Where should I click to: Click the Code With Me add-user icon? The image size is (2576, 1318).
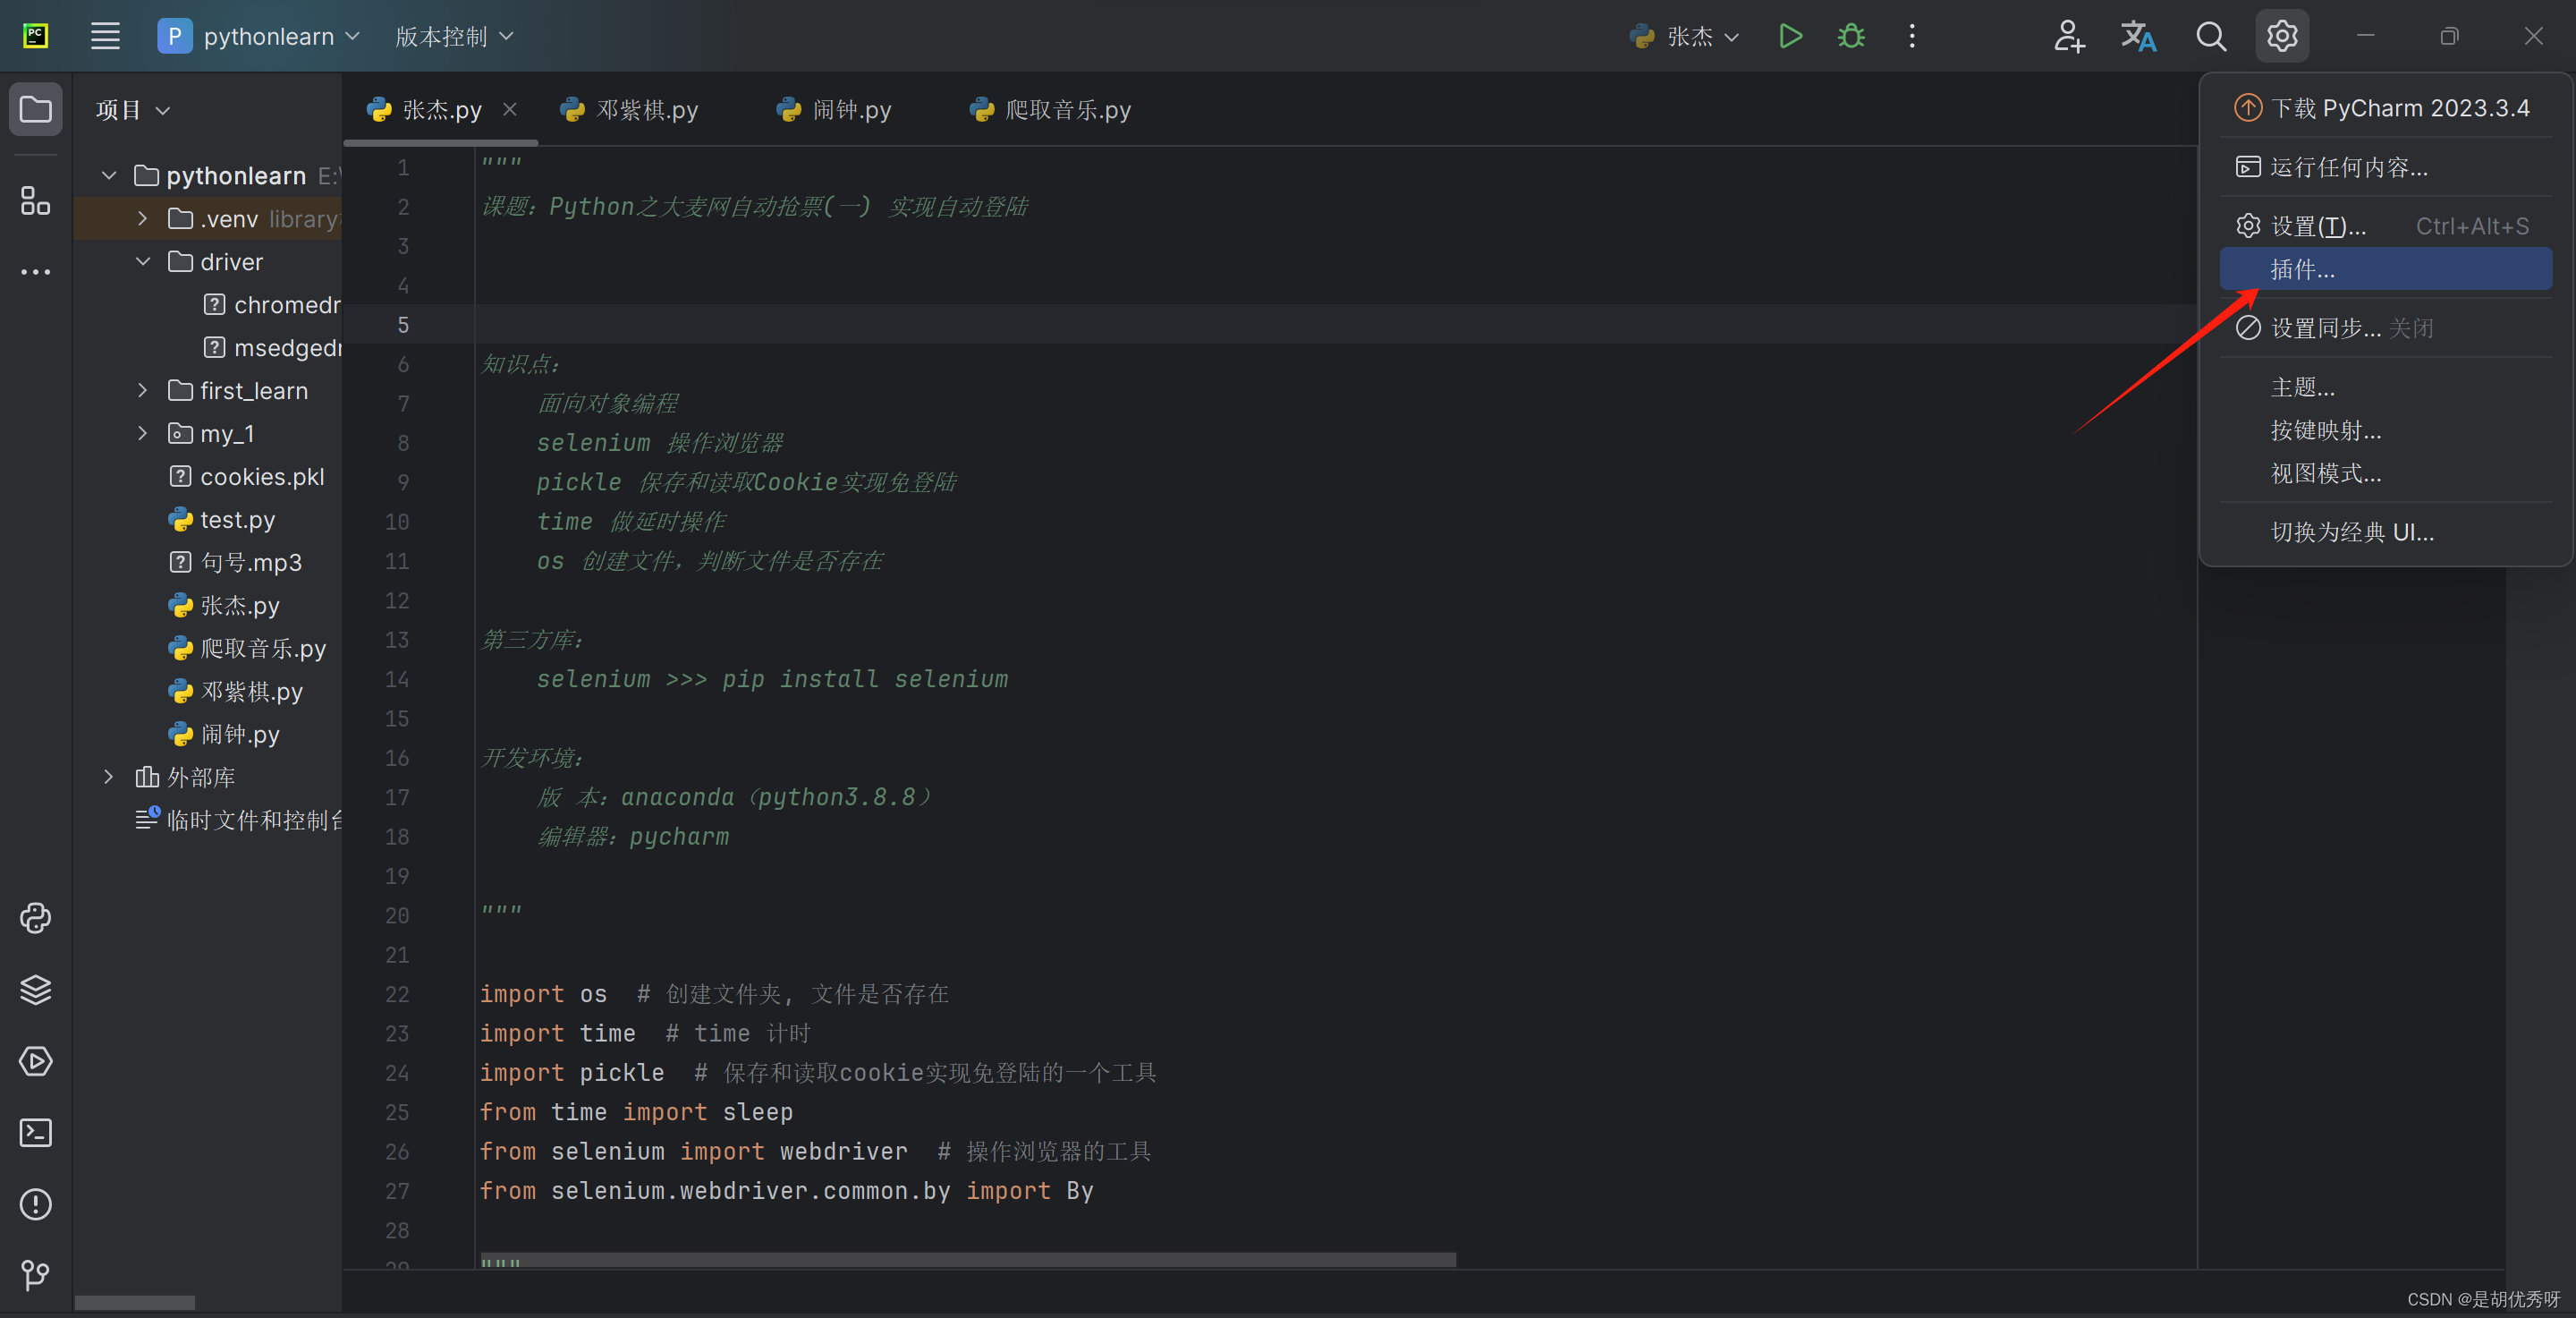[x=2068, y=37]
